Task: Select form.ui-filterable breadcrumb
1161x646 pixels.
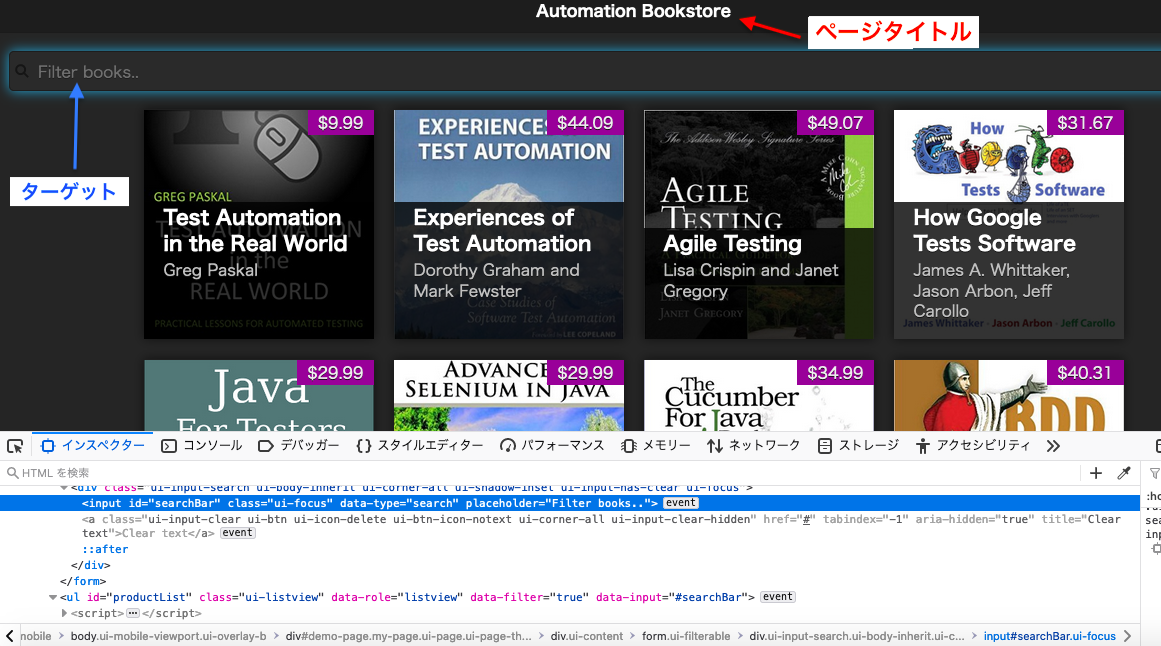Action: 686,636
